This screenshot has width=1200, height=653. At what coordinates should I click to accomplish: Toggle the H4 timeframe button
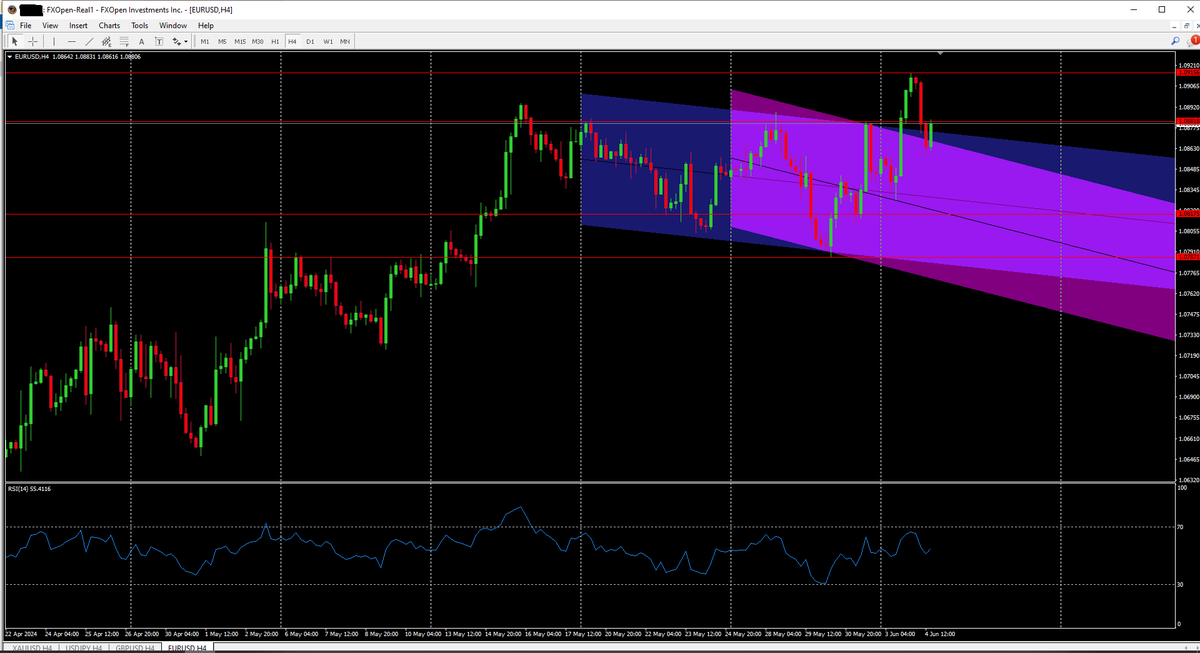click(x=292, y=41)
